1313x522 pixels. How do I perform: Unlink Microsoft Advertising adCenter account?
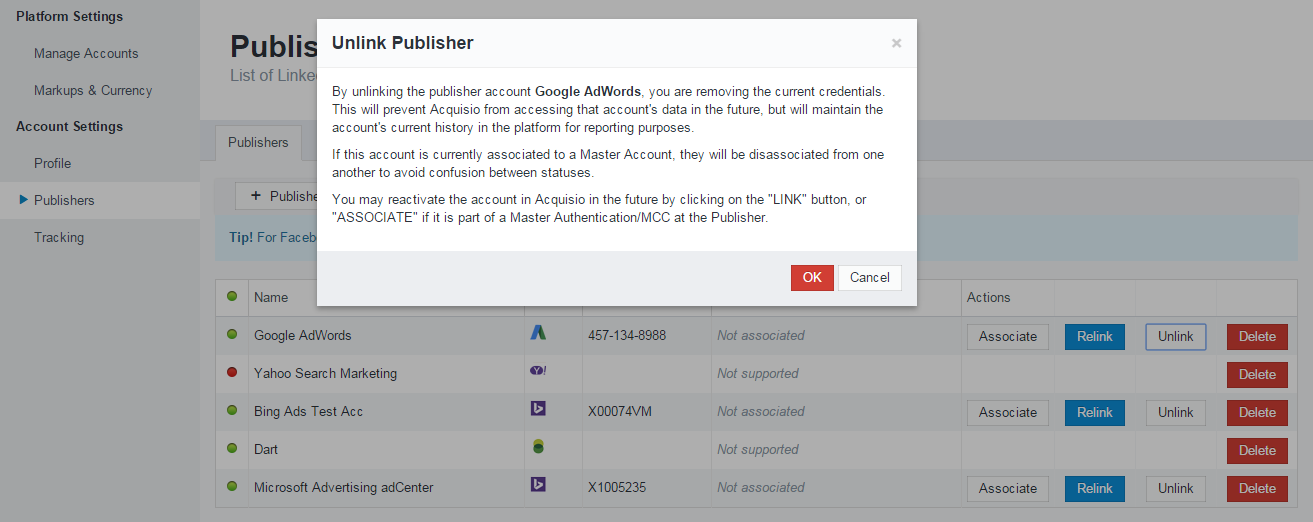click(x=1176, y=489)
